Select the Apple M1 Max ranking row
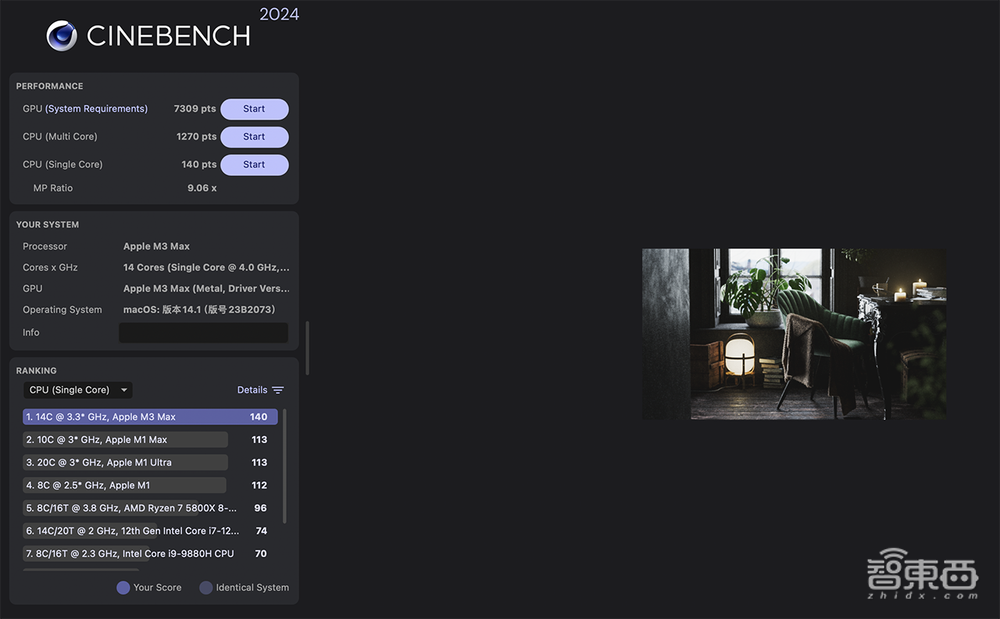Screen dimensions: 1000x619 (x=126, y=440)
